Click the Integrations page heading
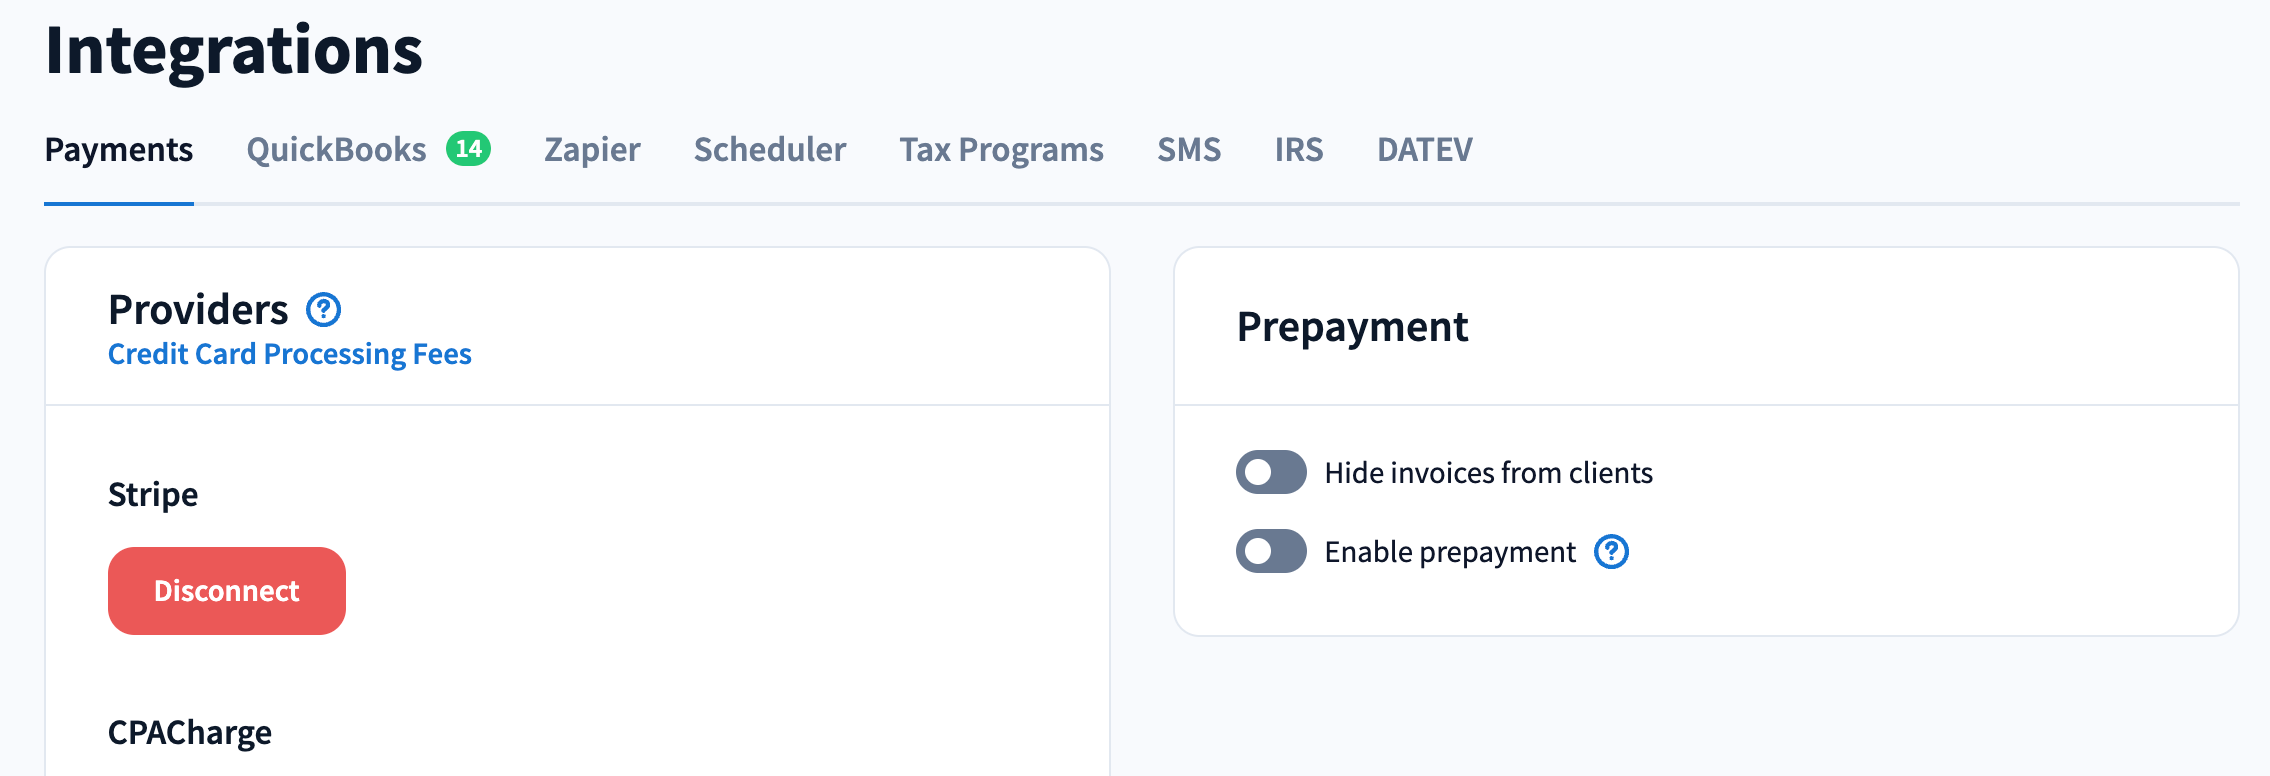The width and height of the screenshot is (2270, 776). 234,50
